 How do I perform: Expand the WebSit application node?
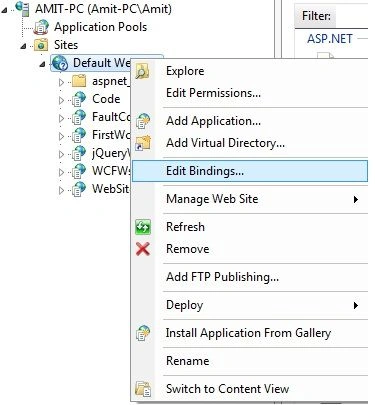point(61,190)
